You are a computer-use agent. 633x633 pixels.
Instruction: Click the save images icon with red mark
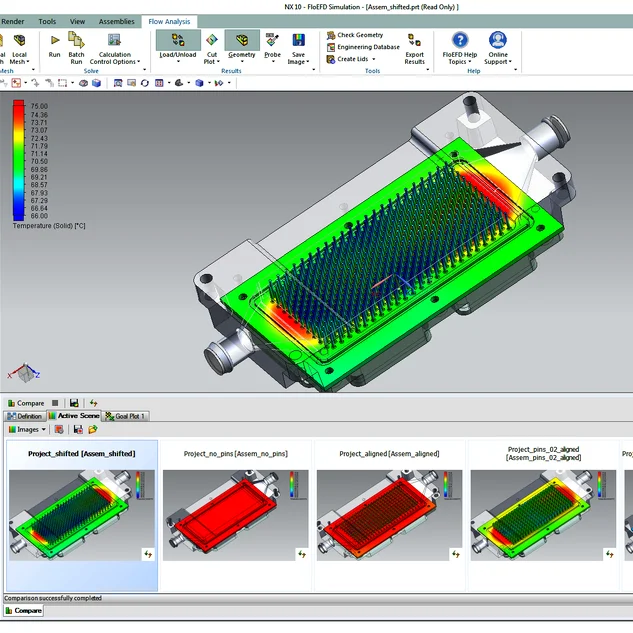(x=78, y=430)
